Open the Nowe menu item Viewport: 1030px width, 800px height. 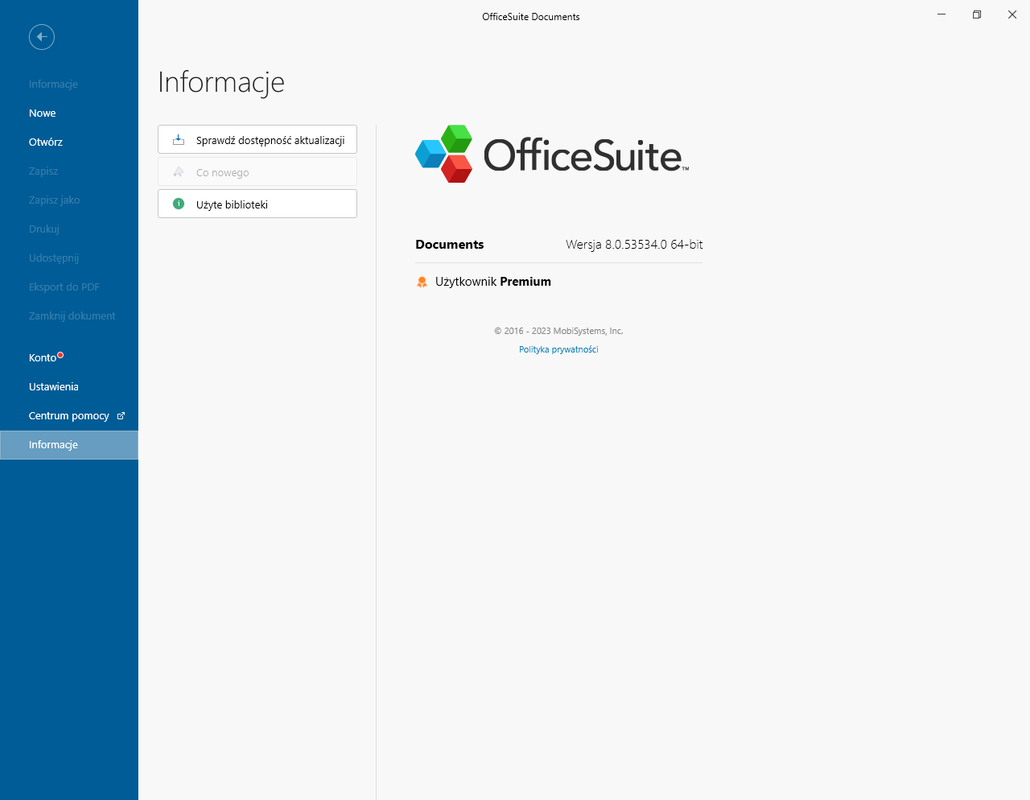69,113
